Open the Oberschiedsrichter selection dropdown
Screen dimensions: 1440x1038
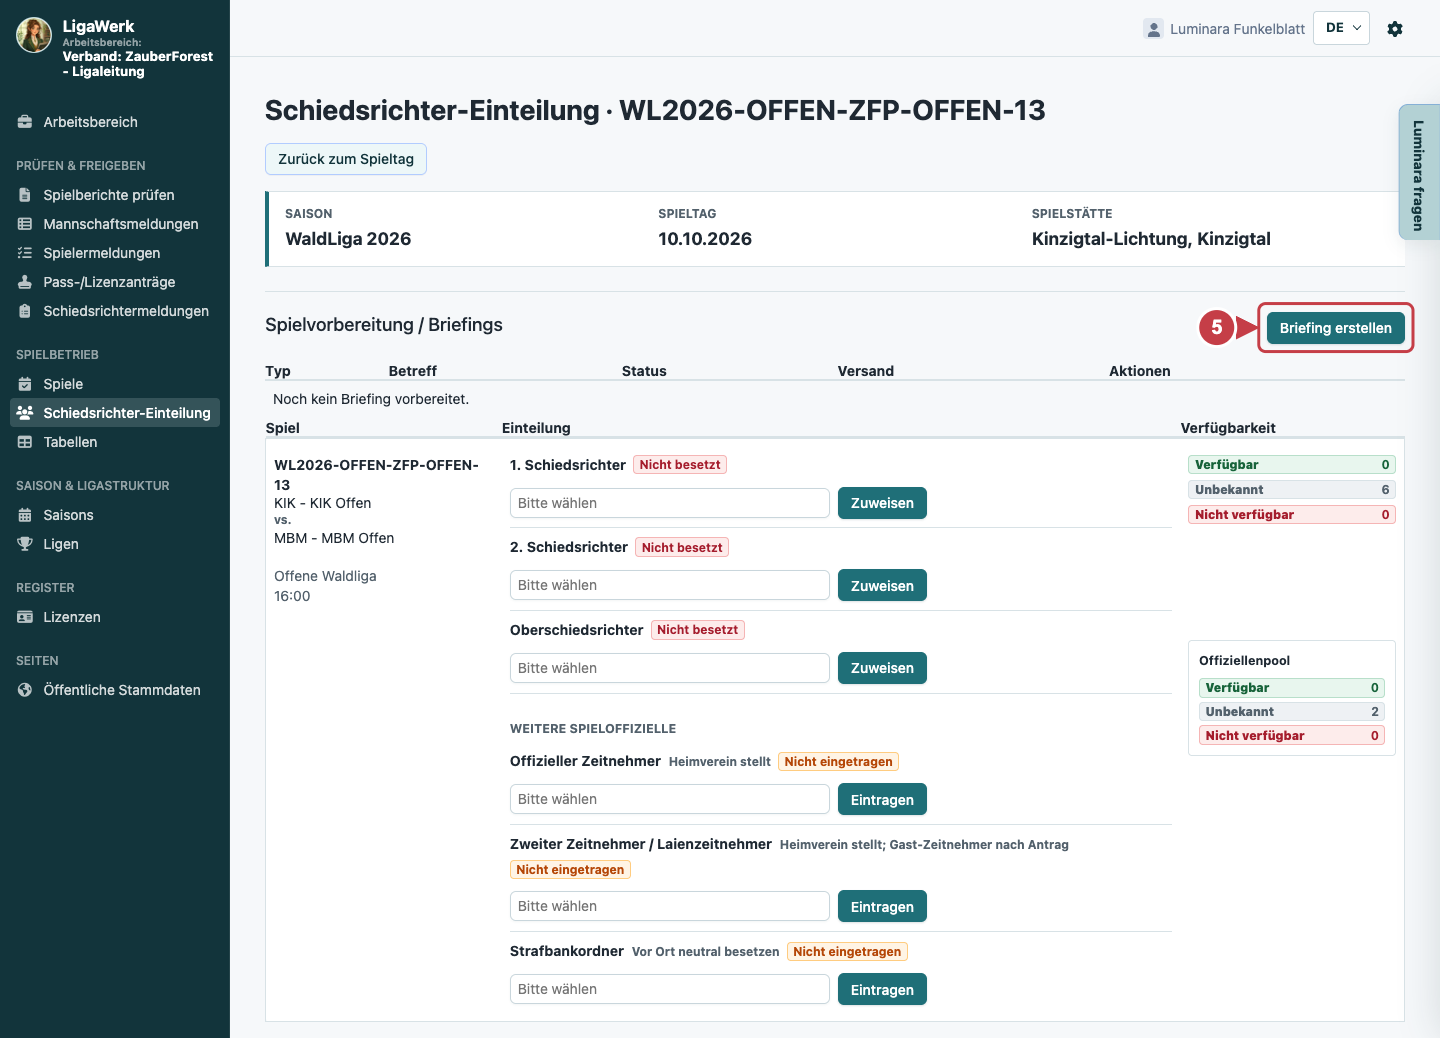[x=670, y=668]
